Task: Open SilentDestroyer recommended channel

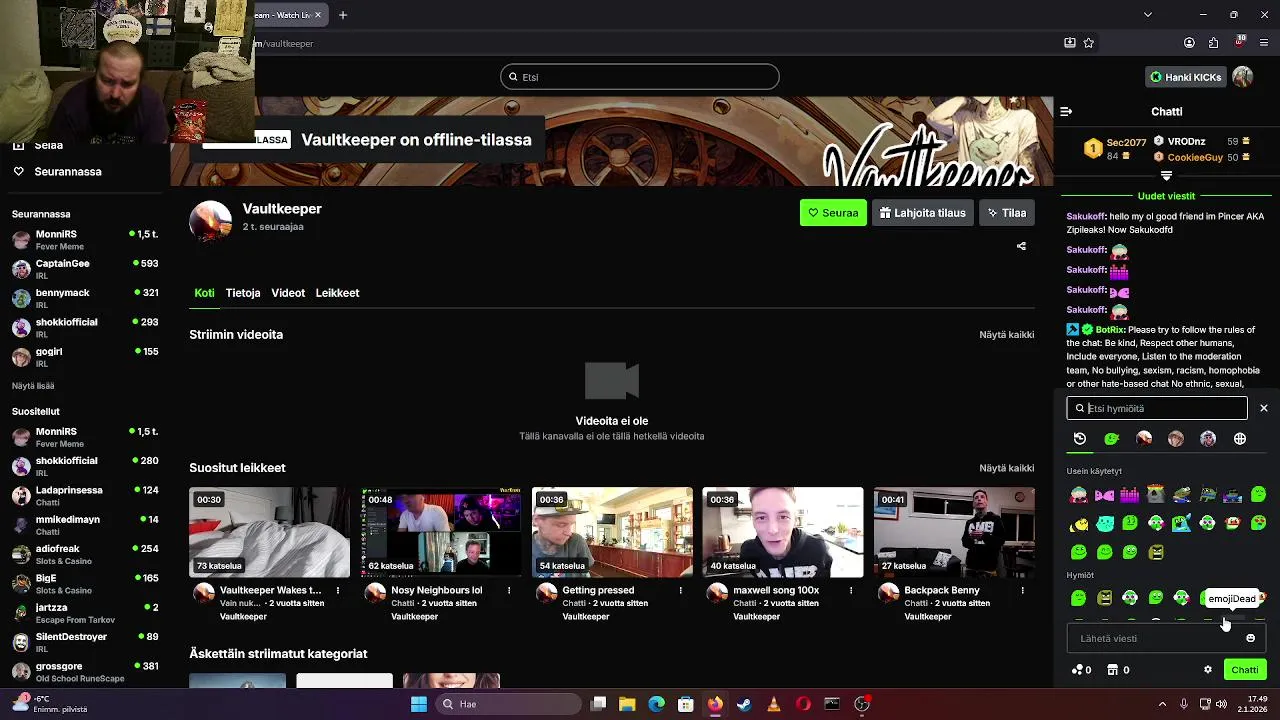Action: [x=85, y=642]
